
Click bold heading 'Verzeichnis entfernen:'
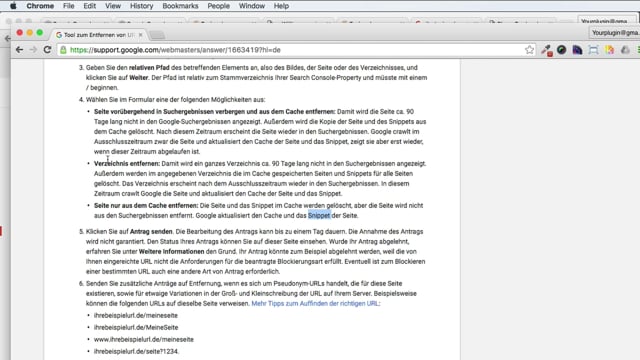[x=127, y=164]
